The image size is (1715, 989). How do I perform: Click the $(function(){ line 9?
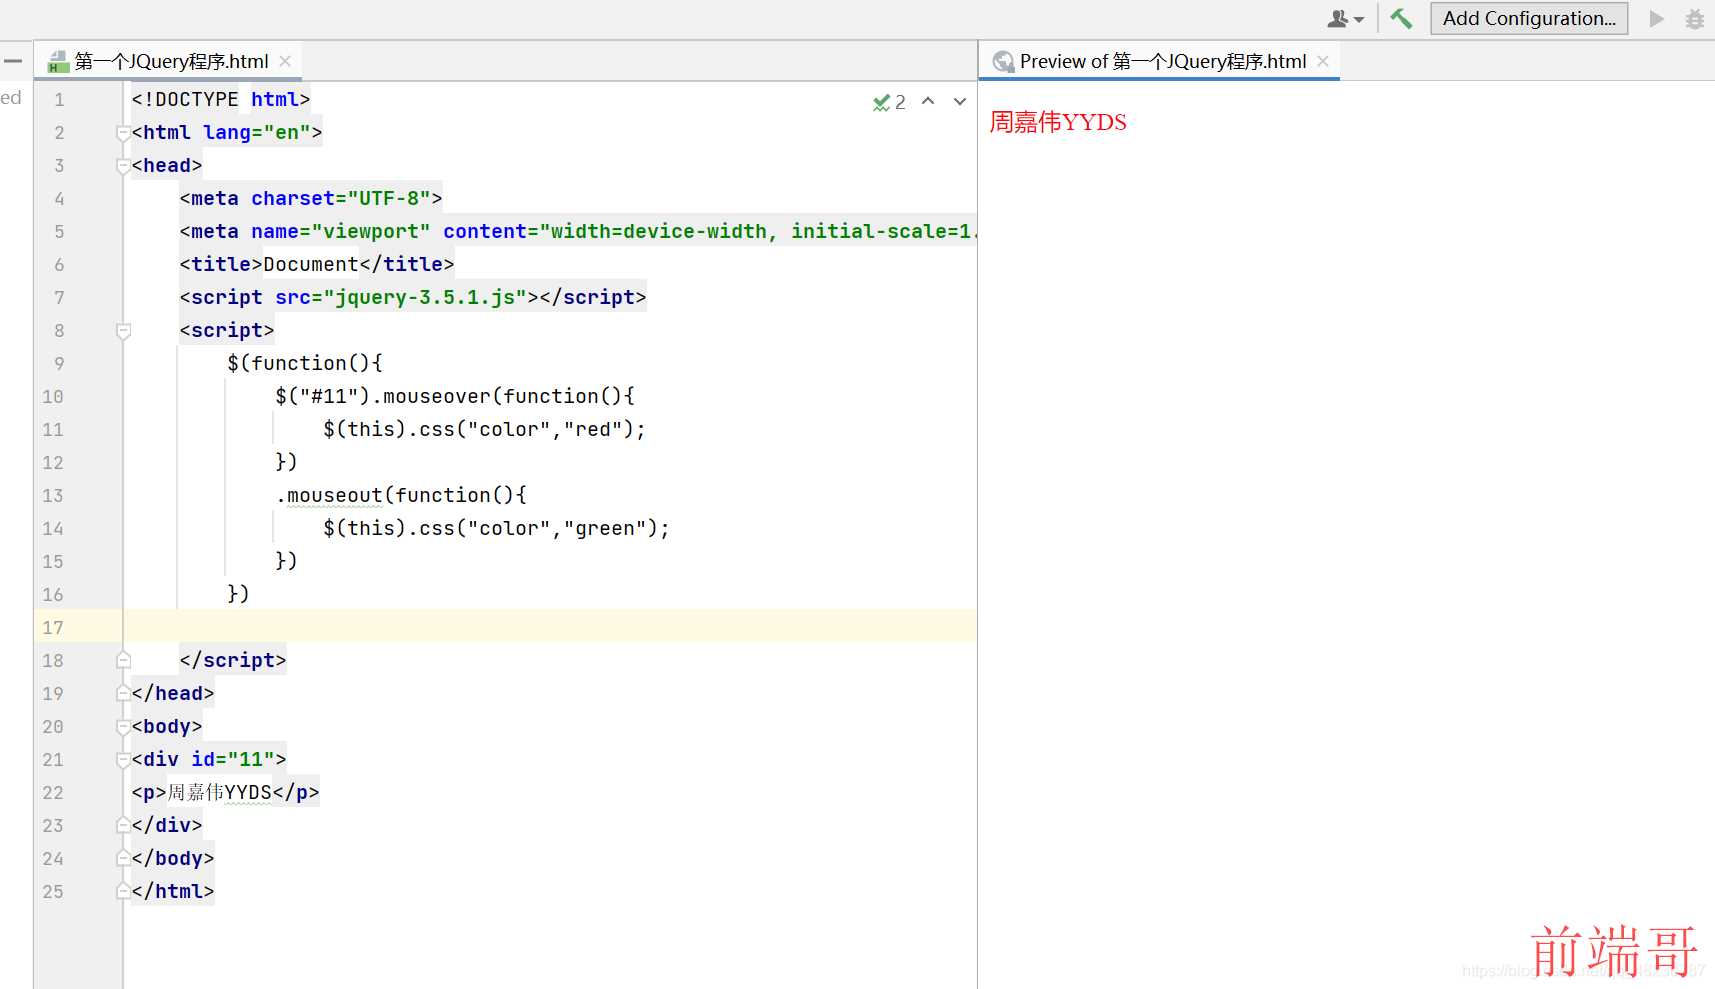(x=305, y=363)
